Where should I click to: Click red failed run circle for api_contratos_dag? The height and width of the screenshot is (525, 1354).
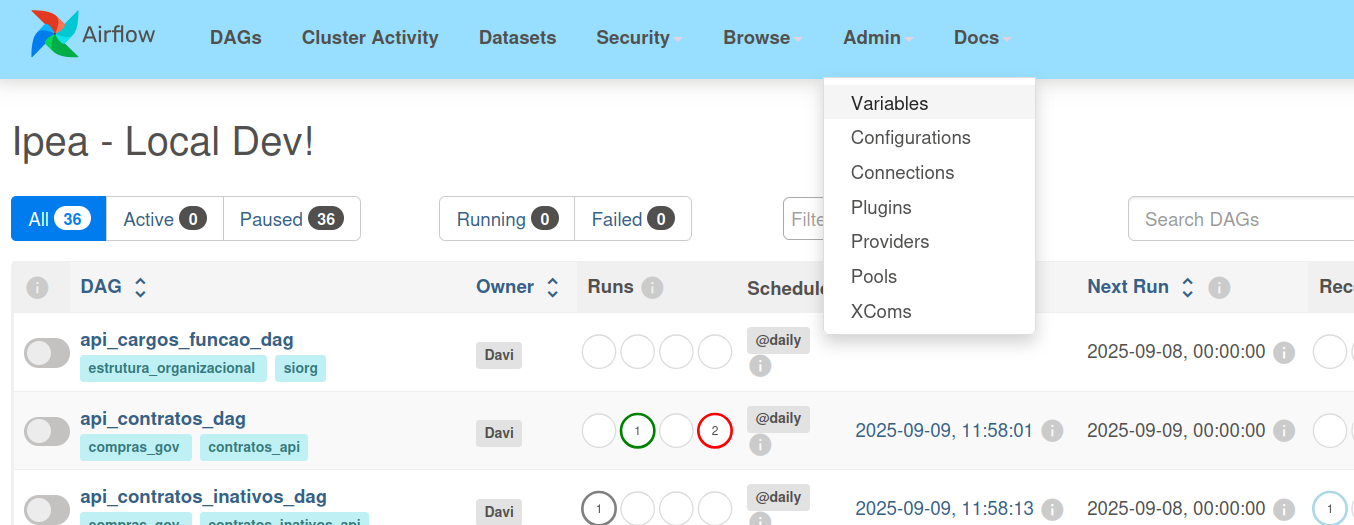tap(715, 431)
